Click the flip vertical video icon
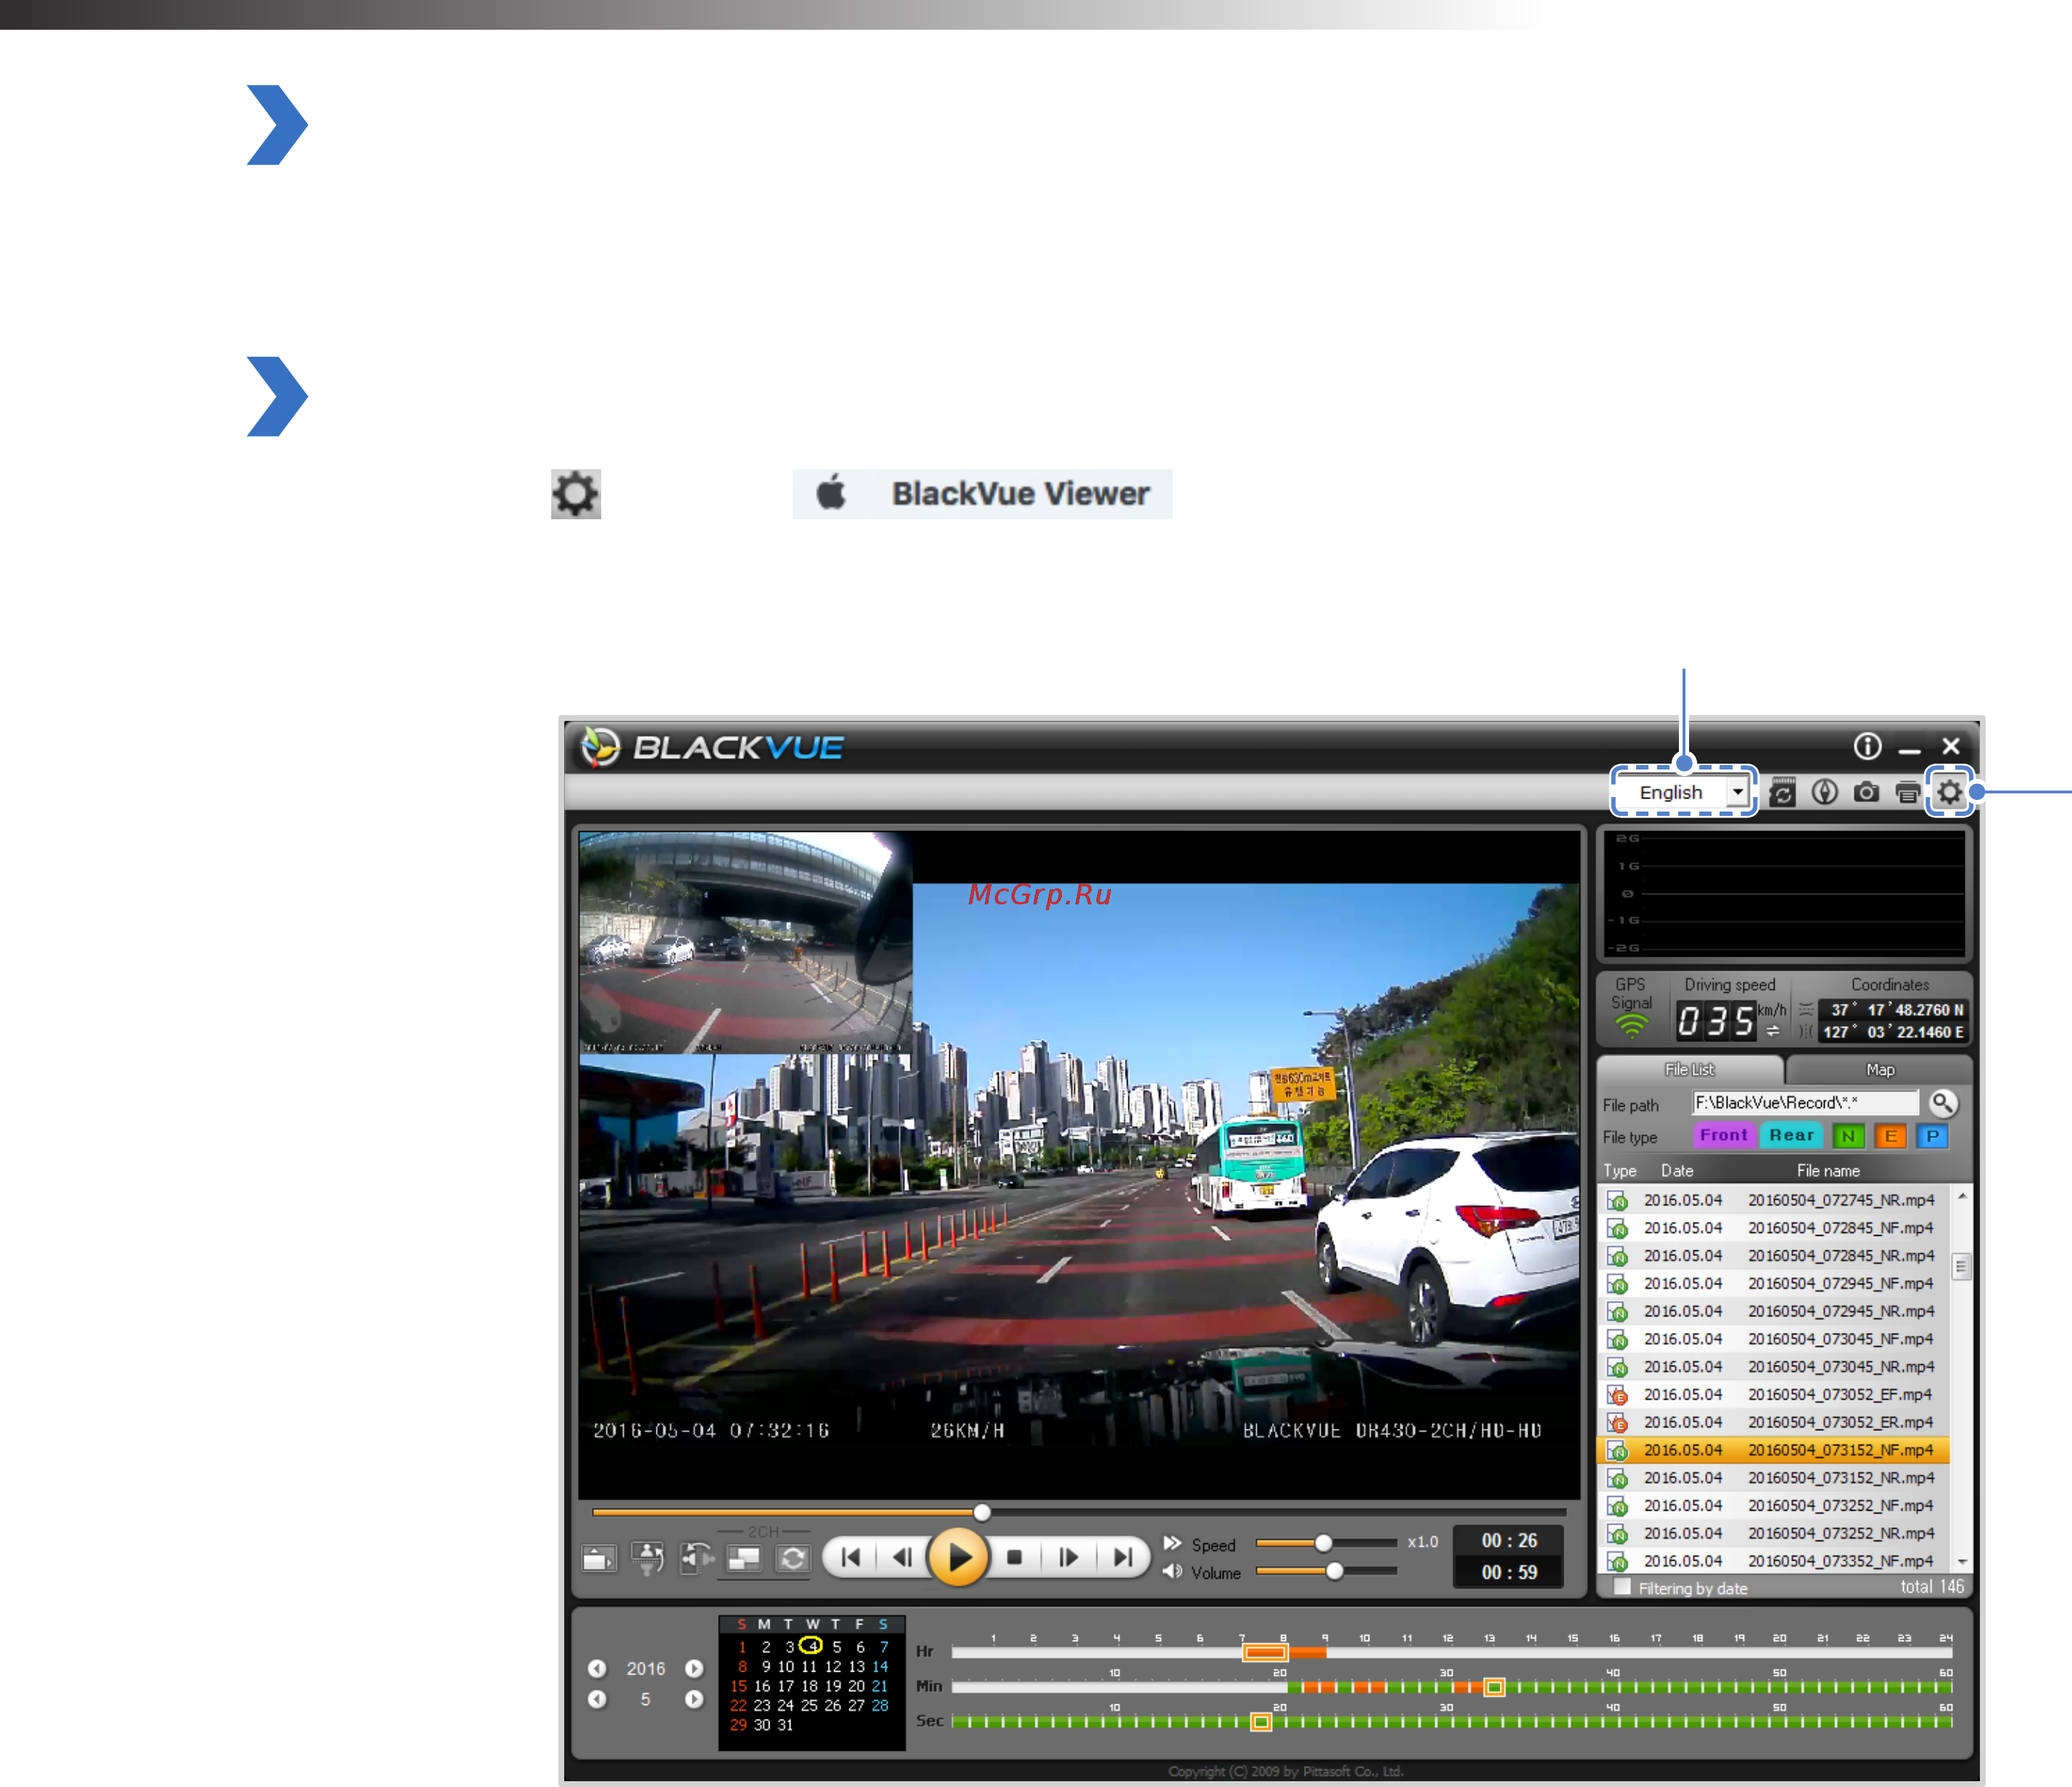The width and height of the screenshot is (2072, 1787). coord(648,1558)
